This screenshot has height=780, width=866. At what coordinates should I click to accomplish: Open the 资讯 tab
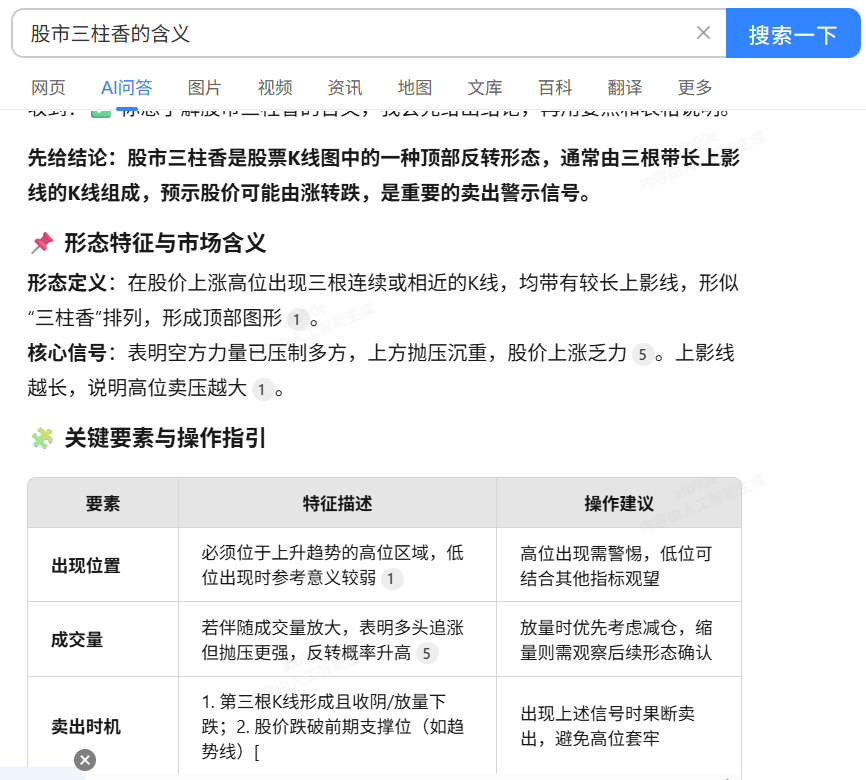coord(345,87)
